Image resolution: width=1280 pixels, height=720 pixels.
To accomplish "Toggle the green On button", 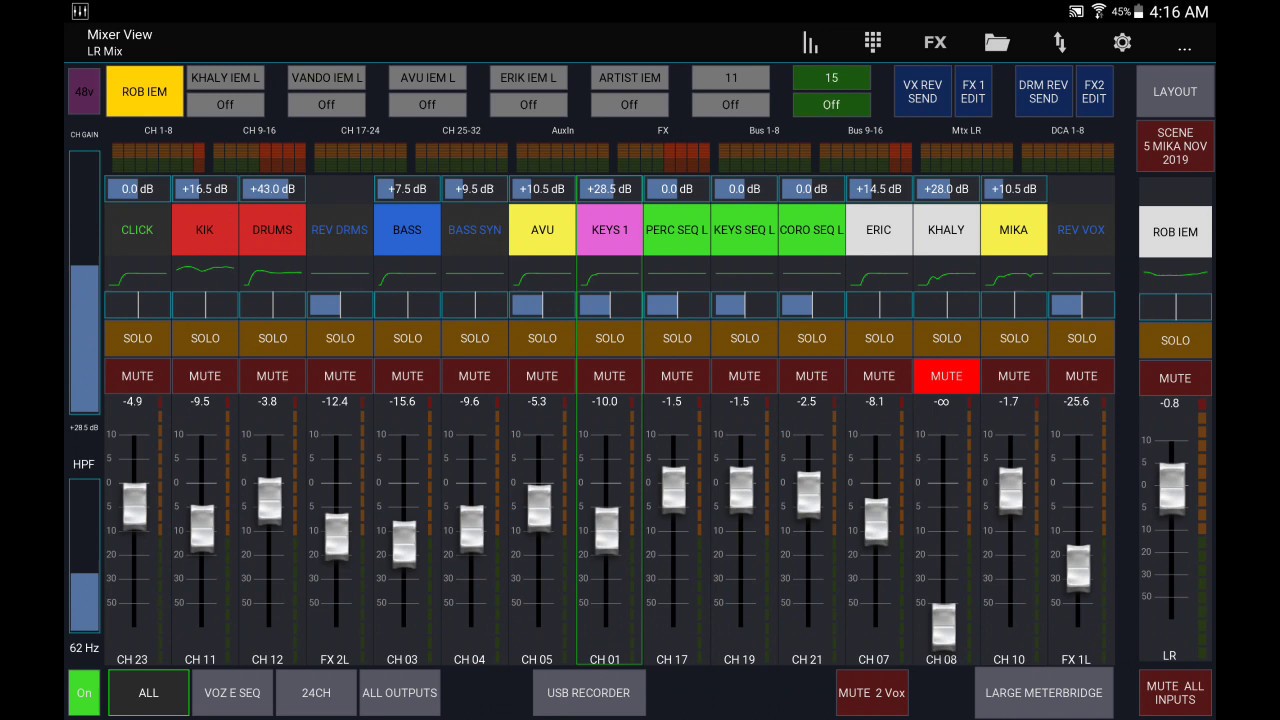I will 84,693.
